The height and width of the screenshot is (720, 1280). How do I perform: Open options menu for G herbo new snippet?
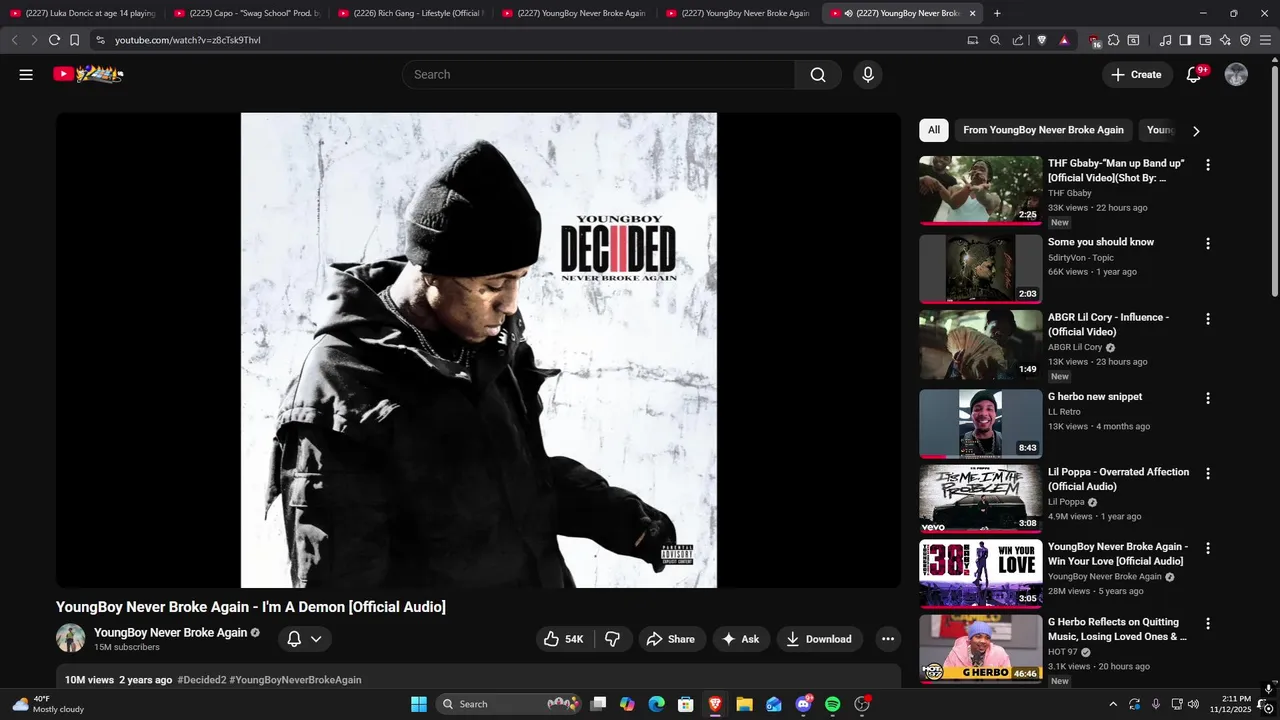1208,398
